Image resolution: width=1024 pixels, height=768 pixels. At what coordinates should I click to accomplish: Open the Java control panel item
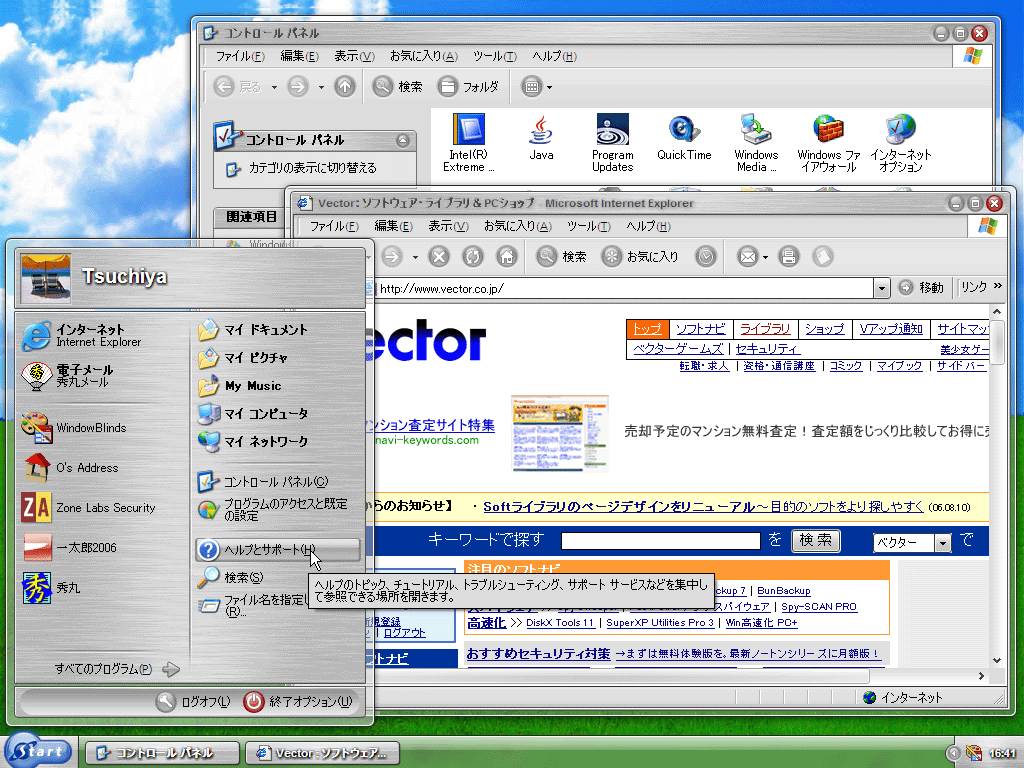tap(541, 136)
